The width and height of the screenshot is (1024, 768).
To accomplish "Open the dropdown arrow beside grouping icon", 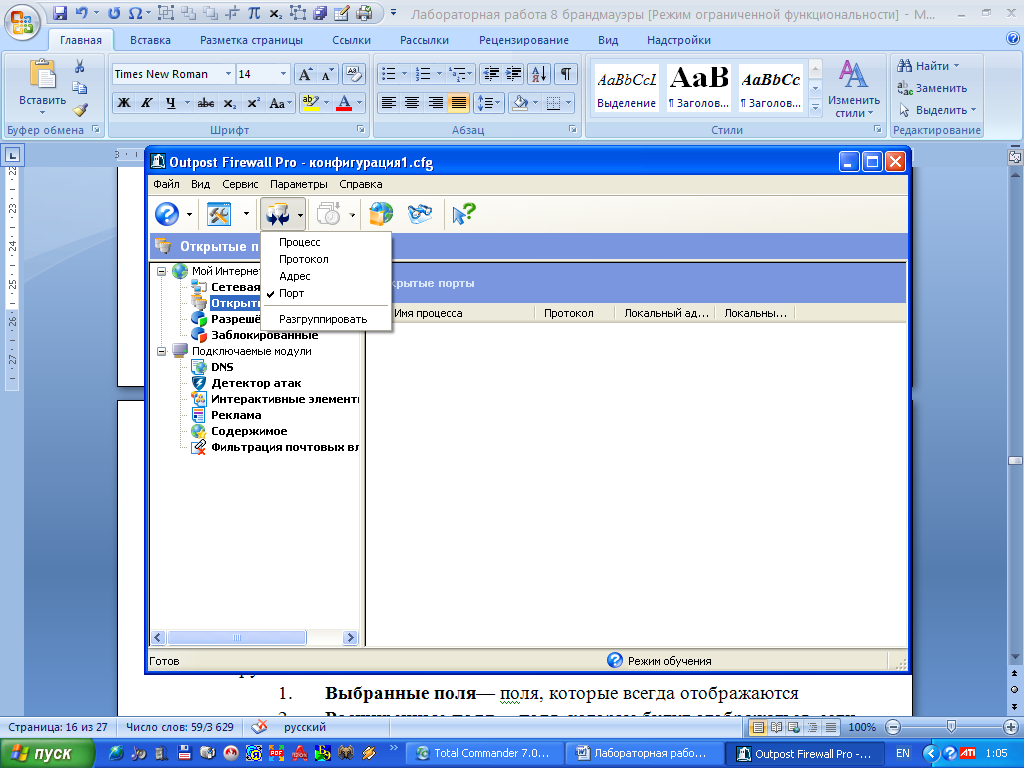I will 300,214.
